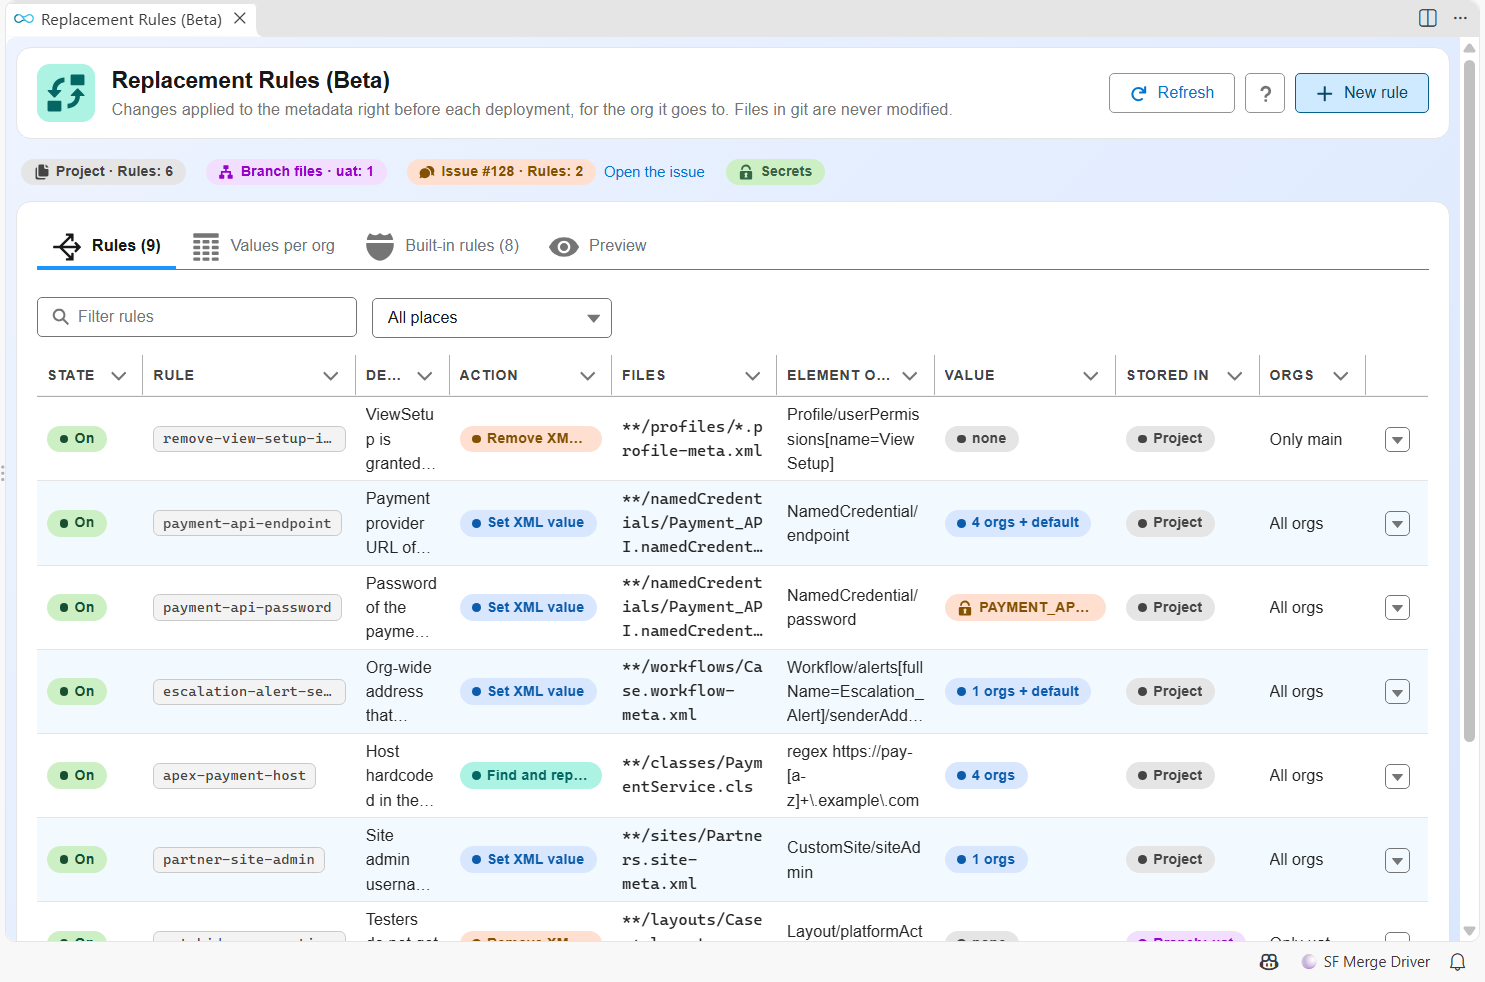Open the STORED IN column filter chevron
Viewport: 1485px width, 982px height.
(x=1235, y=376)
